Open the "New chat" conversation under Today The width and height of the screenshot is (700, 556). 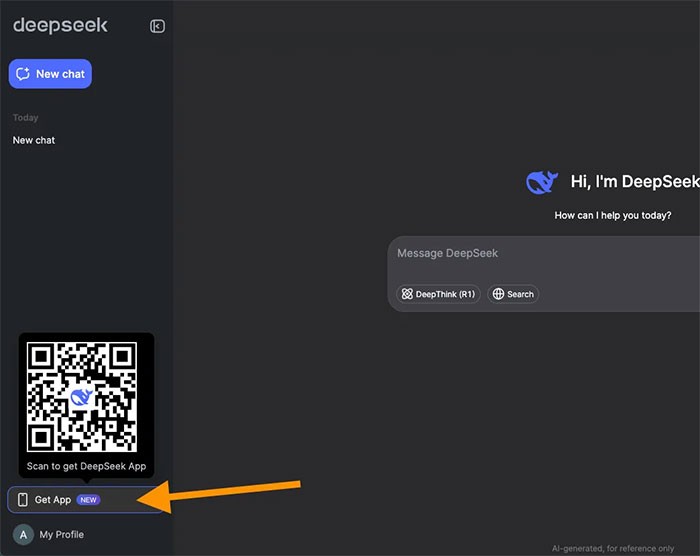tap(34, 140)
